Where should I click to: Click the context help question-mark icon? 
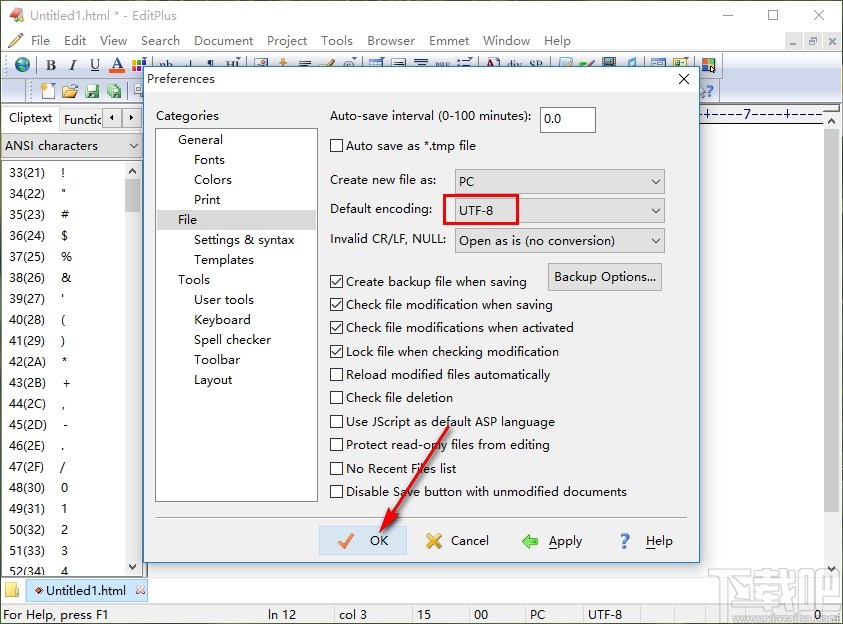pyautogui.click(x=707, y=91)
